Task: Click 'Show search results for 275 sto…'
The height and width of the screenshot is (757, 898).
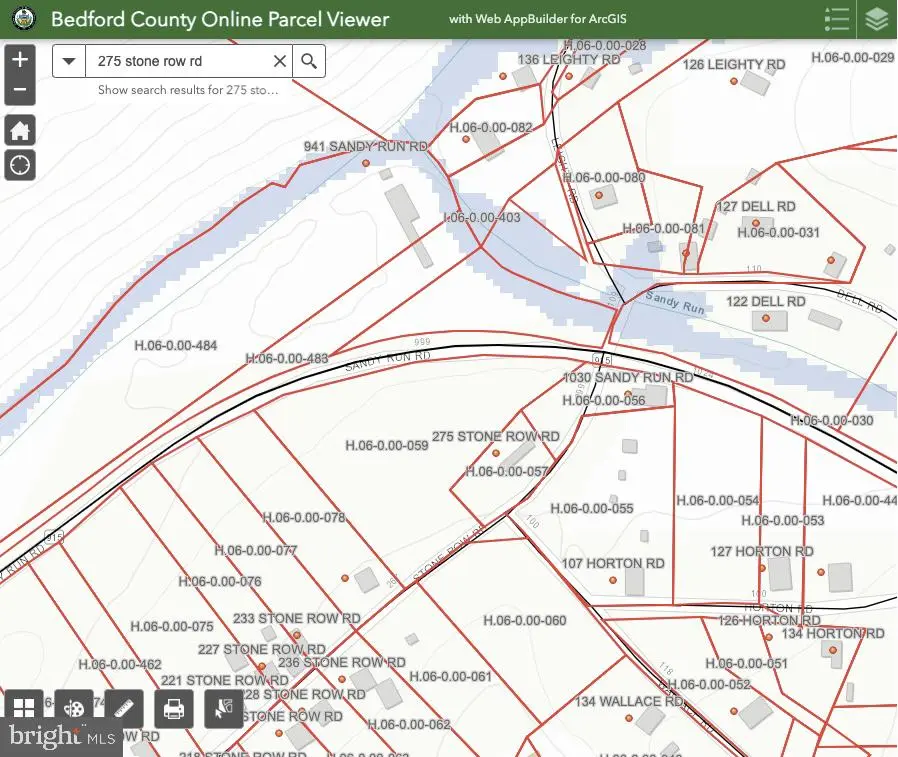Action: (188, 90)
